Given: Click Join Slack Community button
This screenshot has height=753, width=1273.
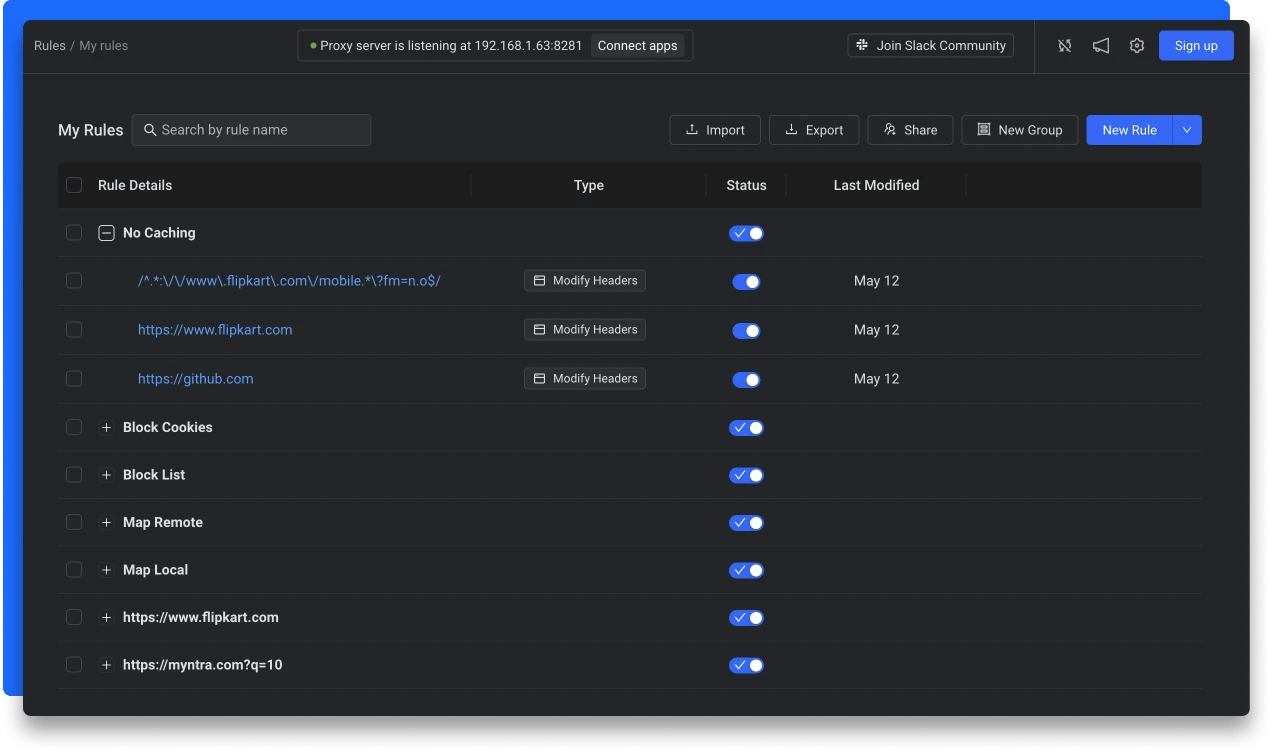Looking at the screenshot, I should click(931, 46).
